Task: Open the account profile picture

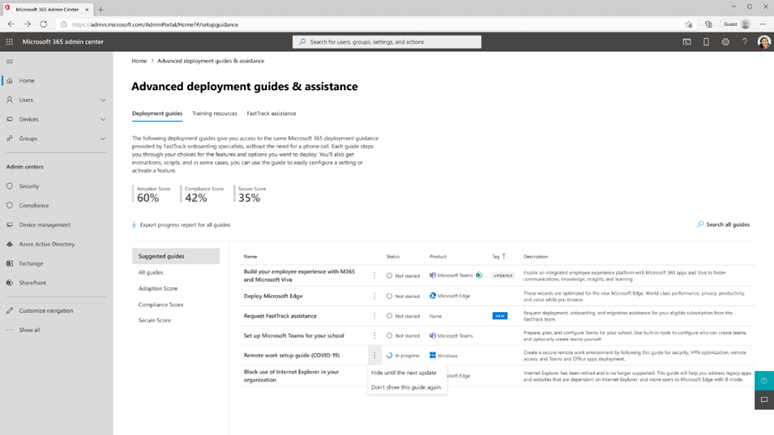Action: [x=764, y=42]
